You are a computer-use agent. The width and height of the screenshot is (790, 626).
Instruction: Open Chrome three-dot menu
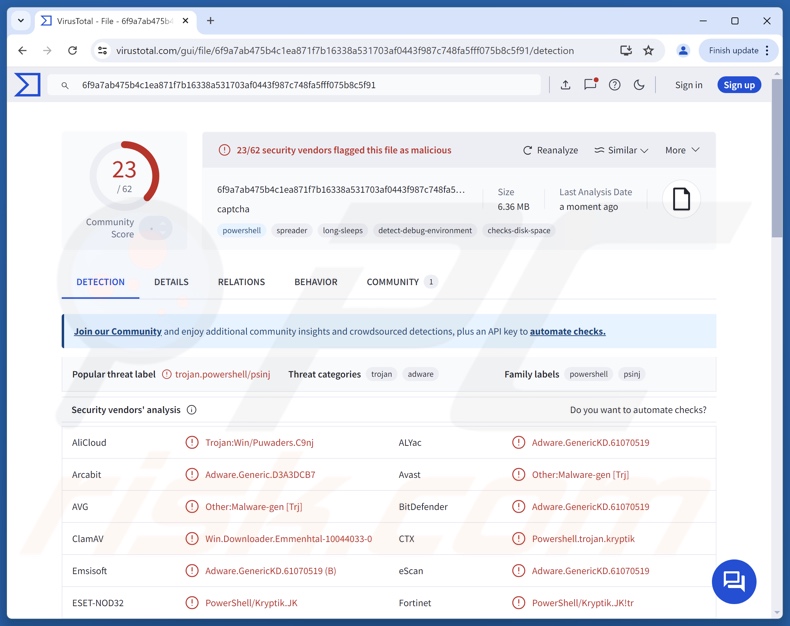click(x=767, y=50)
